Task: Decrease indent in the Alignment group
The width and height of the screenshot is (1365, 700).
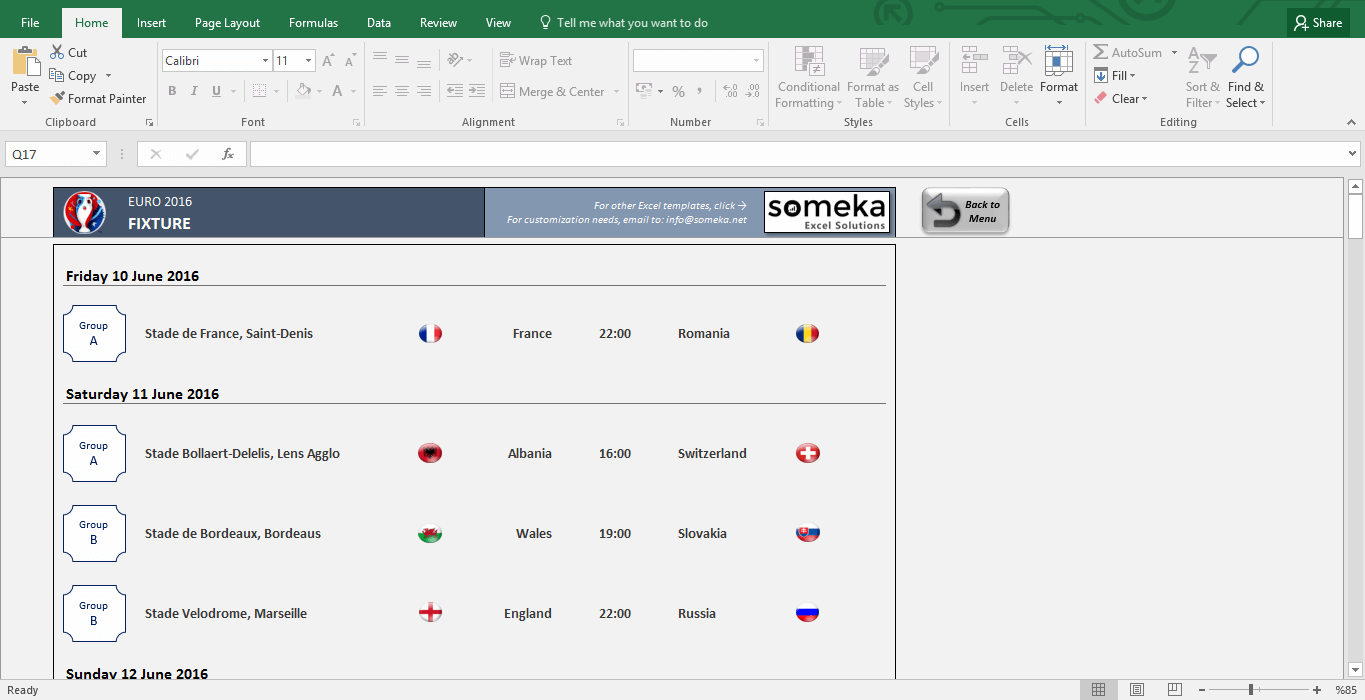Action: click(x=455, y=91)
